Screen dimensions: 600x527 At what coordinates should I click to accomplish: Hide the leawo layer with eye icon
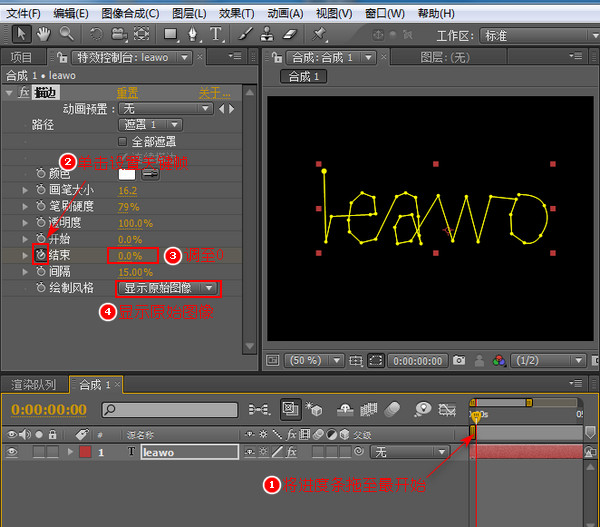(12, 452)
